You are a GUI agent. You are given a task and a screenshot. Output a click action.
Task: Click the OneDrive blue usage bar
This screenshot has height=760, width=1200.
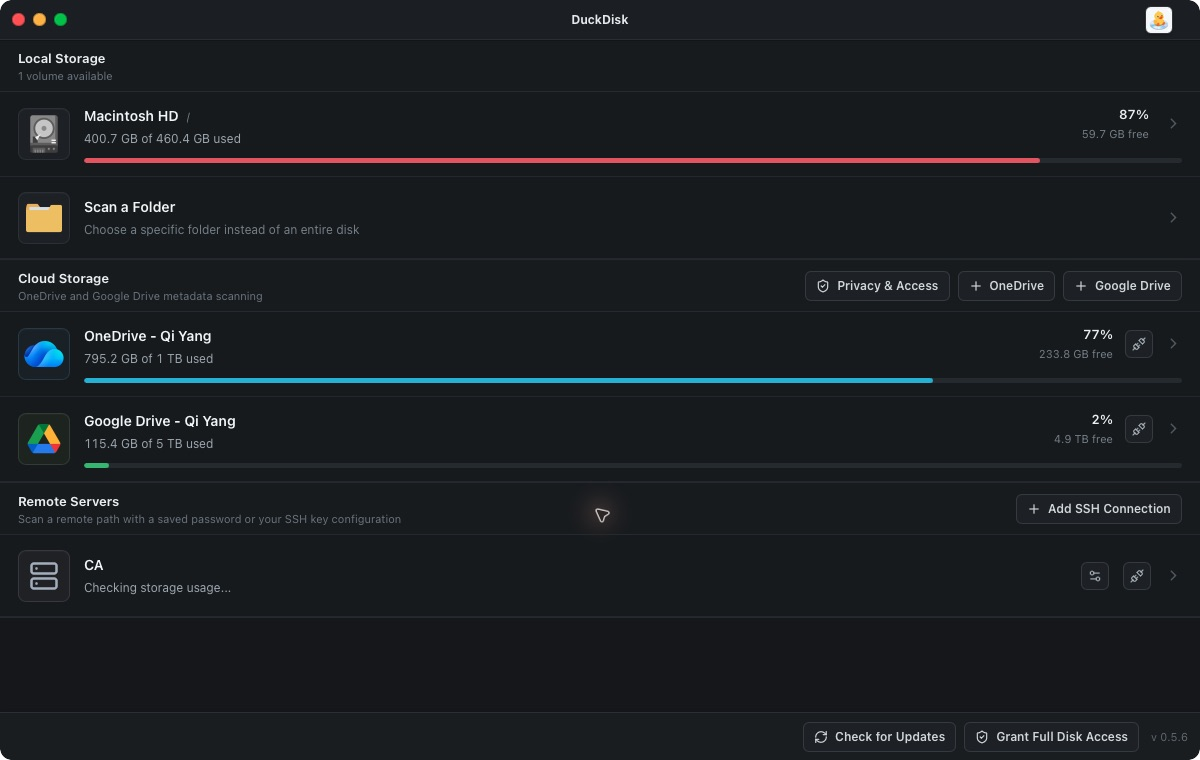coord(508,380)
